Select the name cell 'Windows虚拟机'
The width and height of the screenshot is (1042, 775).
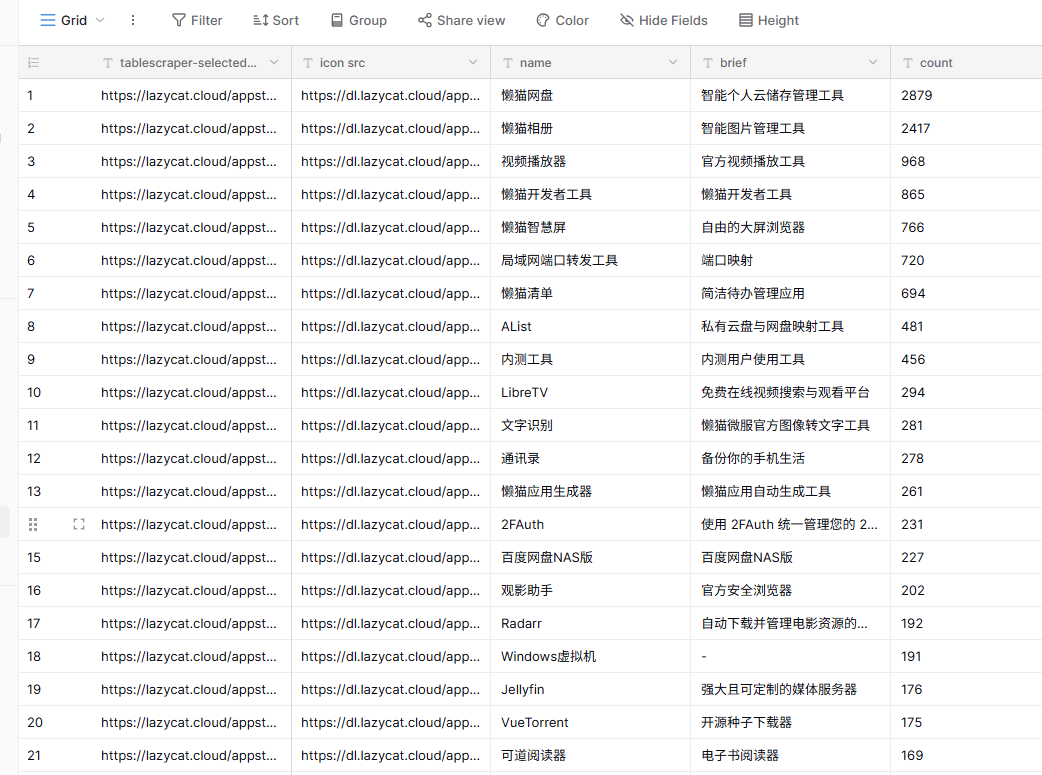591,657
